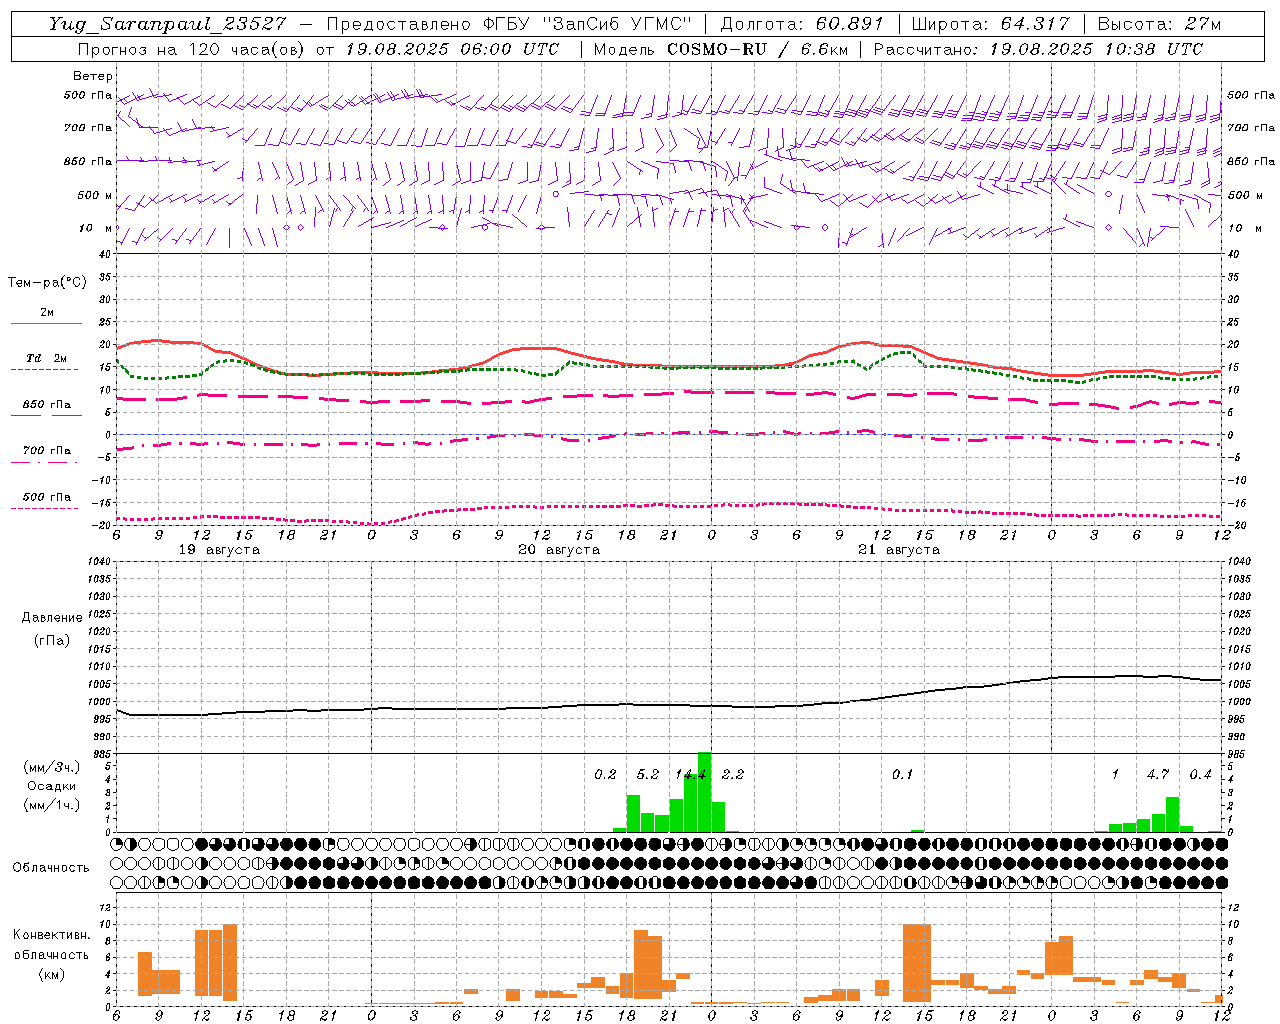Click the Тем-ра(°C) axis title
The width and height of the screenshot is (1280, 1024).
click(47, 283)
